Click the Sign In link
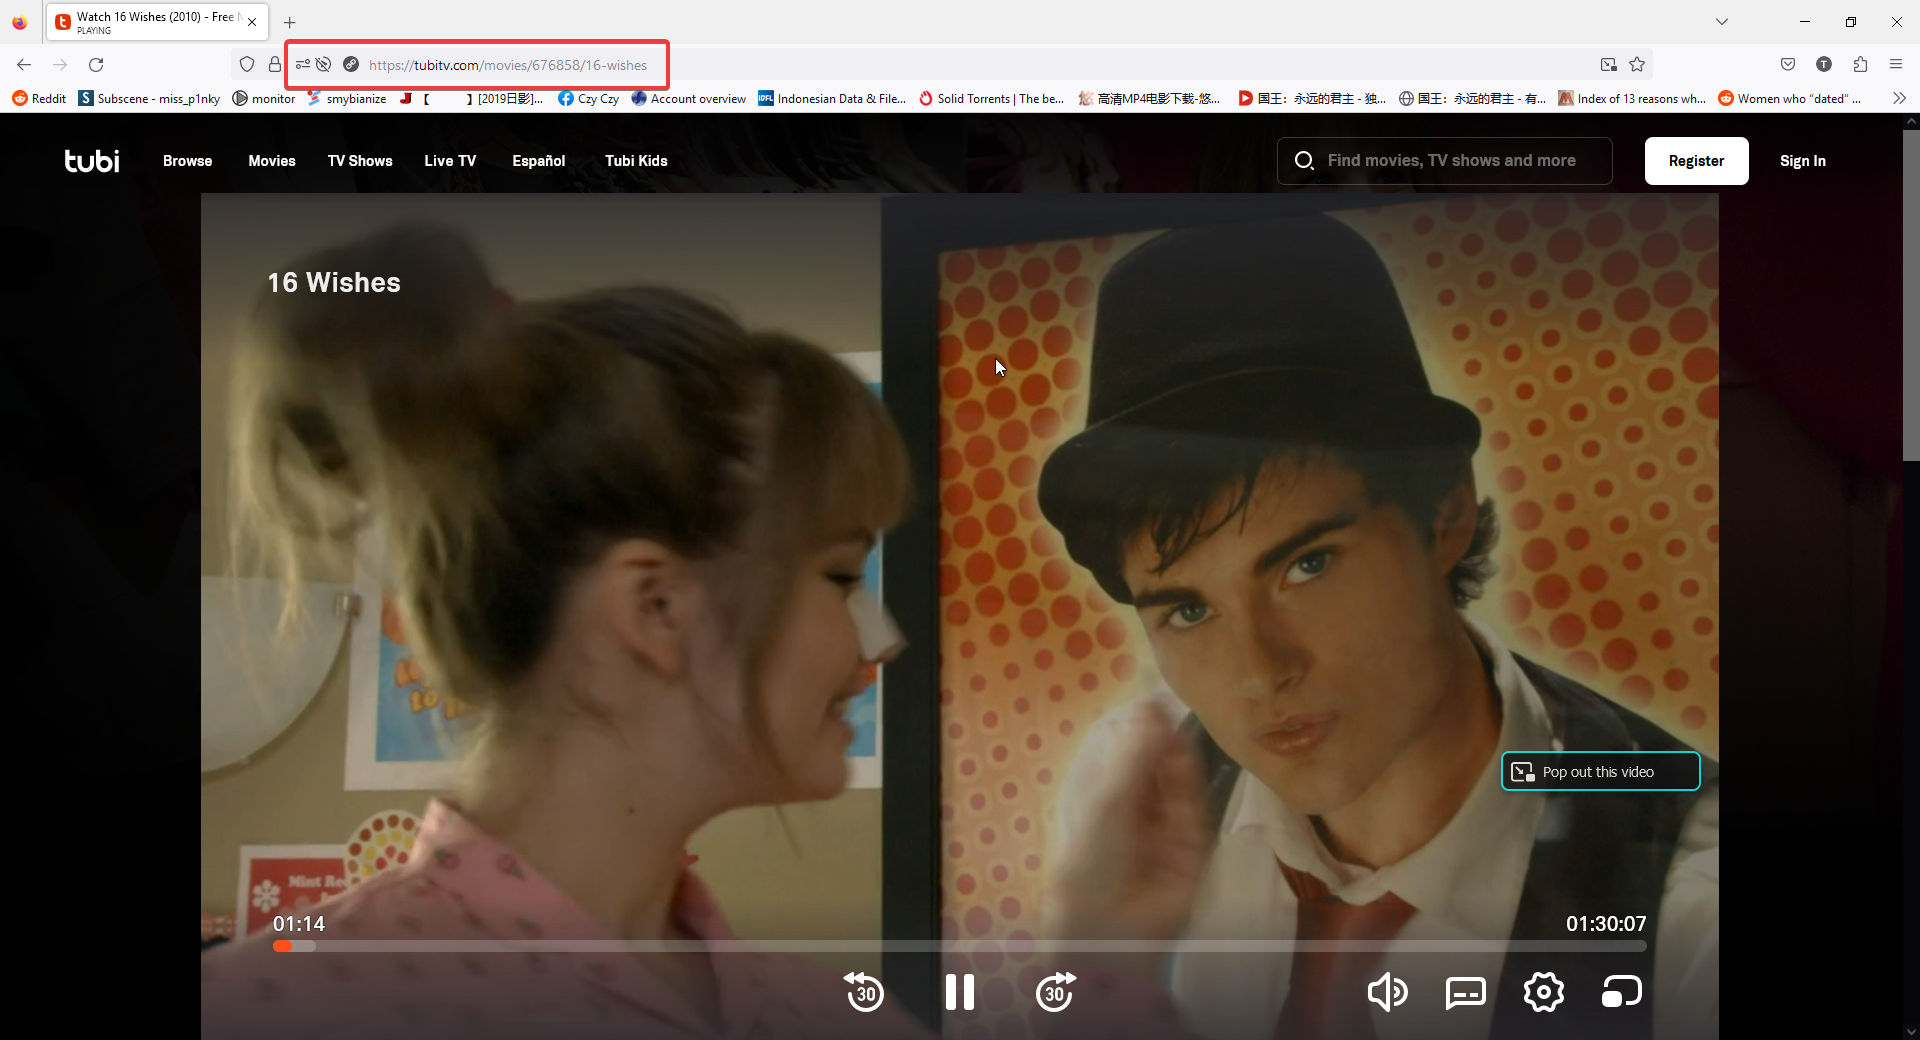This screenshot has height=1040, width=1920. pyautogui.click(x=1803, y=161)
